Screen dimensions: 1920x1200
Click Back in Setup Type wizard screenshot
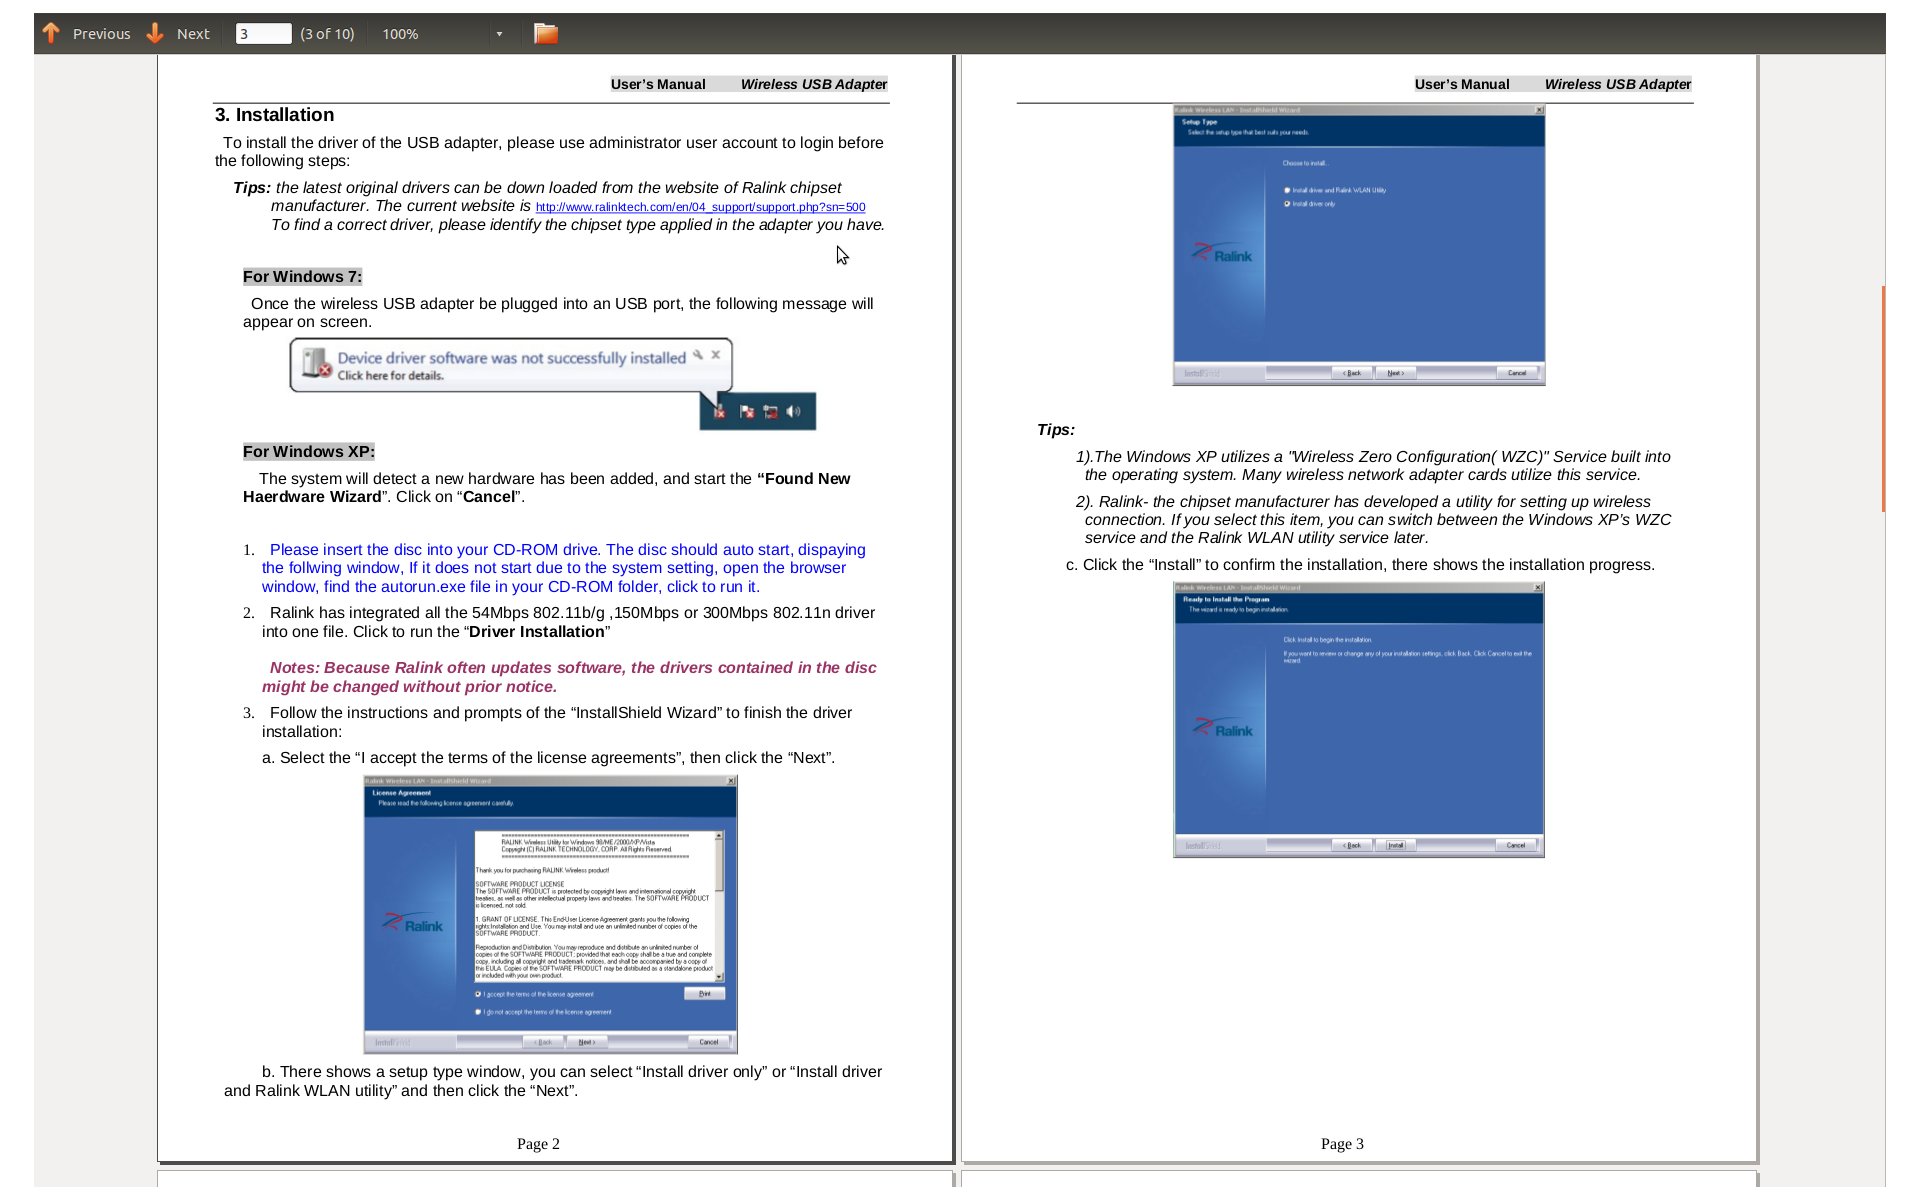(1352, 373)
